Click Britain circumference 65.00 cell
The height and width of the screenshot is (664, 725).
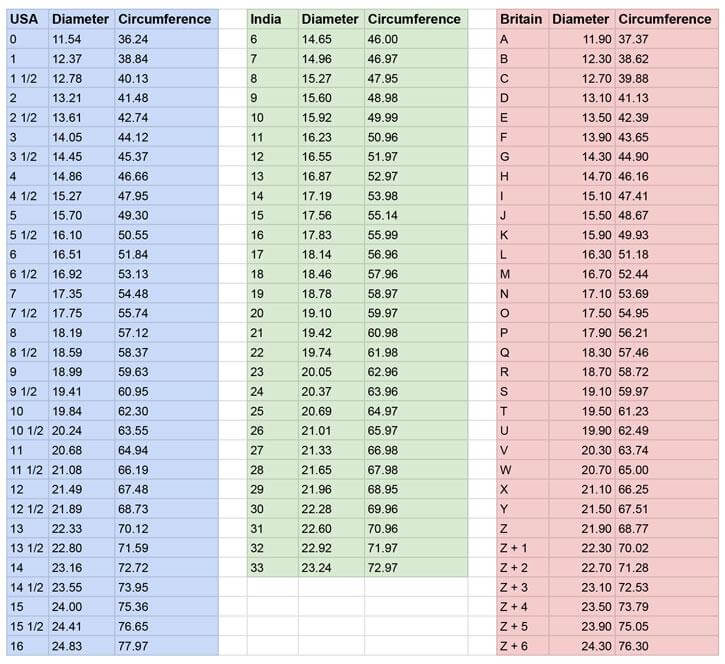coord(667,470)
